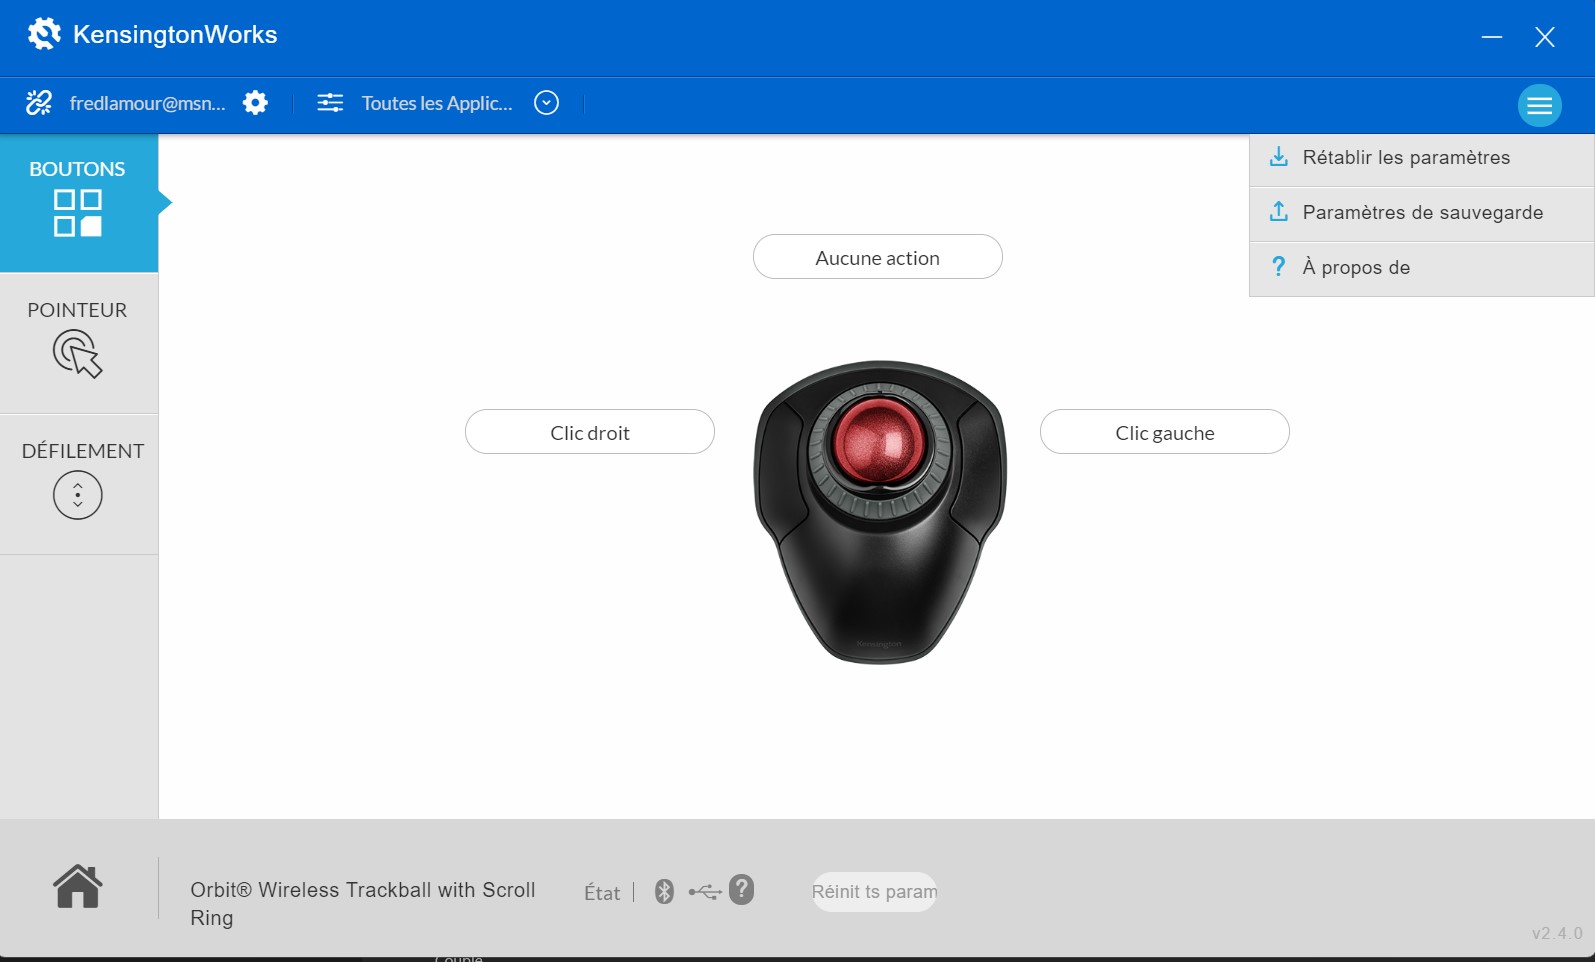Image resolution: width=1595 pixels, height=962 pixels.
Task: Open account settings gear next to fredlamour@msn
Action: pyautogui.click(x=256, y=103)
